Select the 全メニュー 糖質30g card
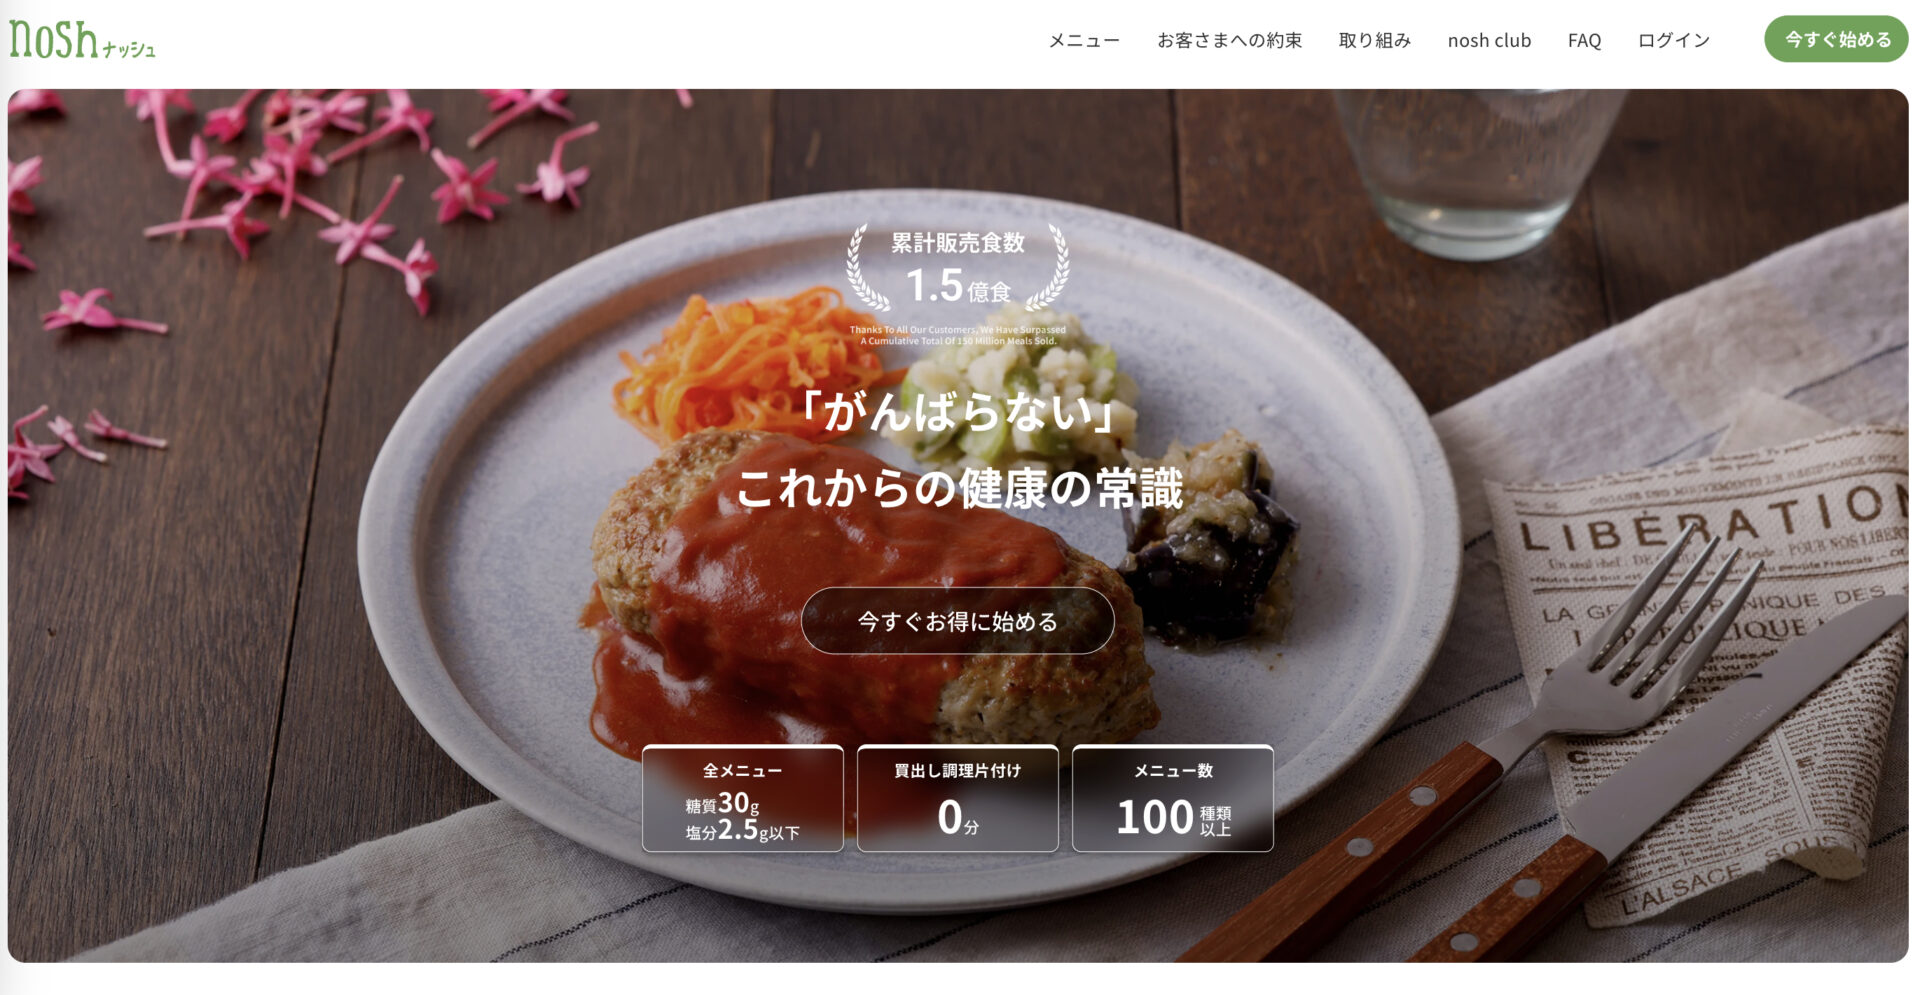Screen dimensions: 1920x995 coord(742,798)
